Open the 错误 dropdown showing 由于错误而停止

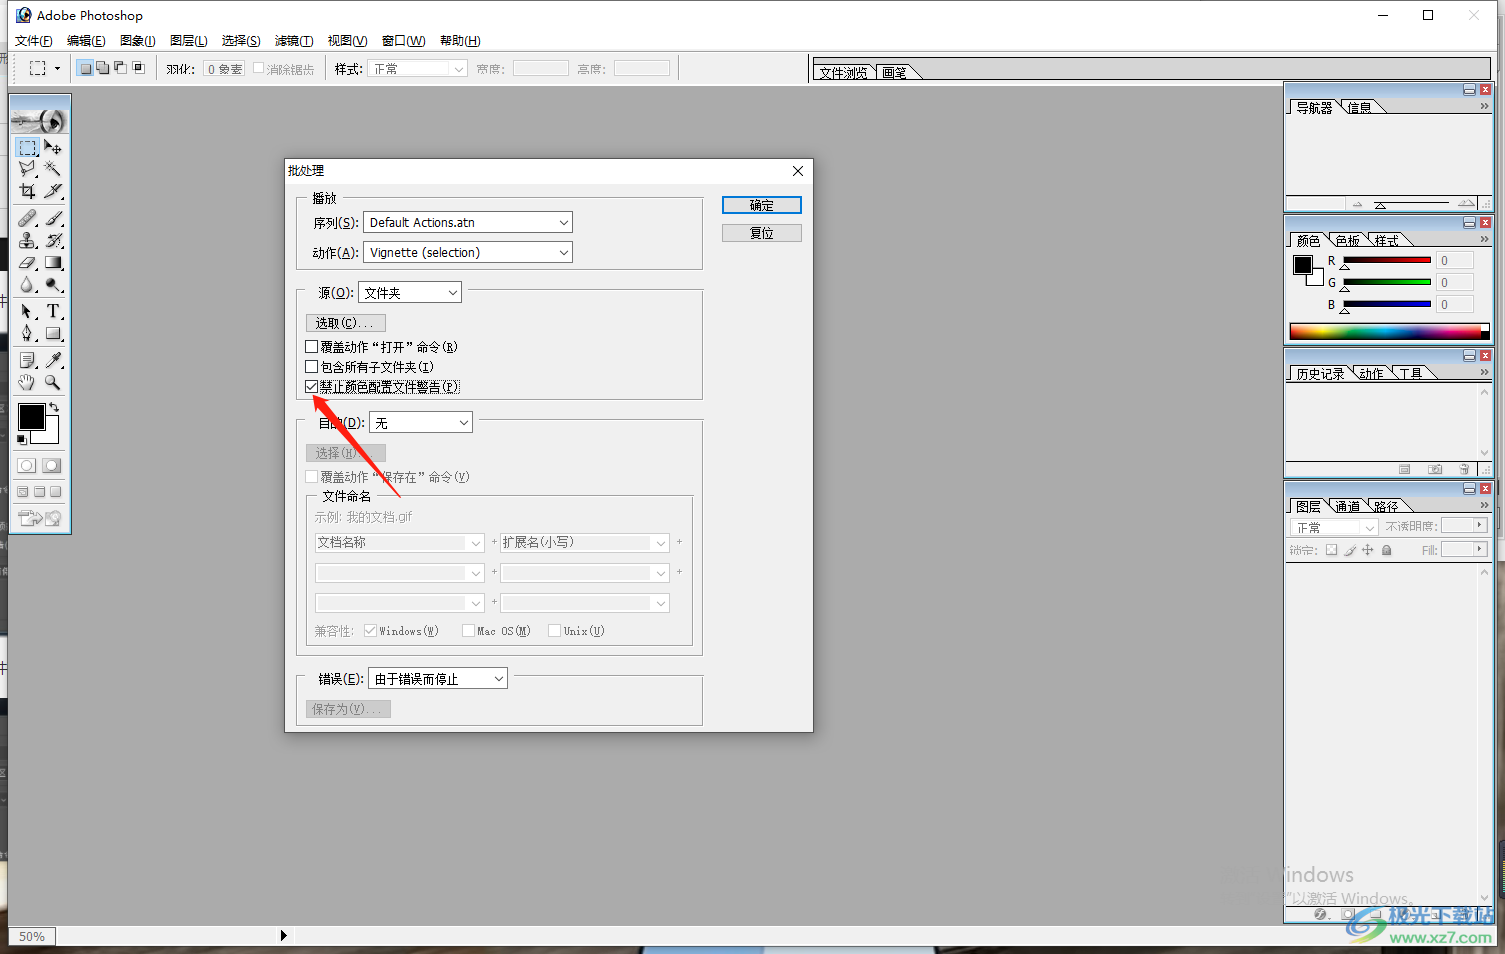(x=438, y=679)
